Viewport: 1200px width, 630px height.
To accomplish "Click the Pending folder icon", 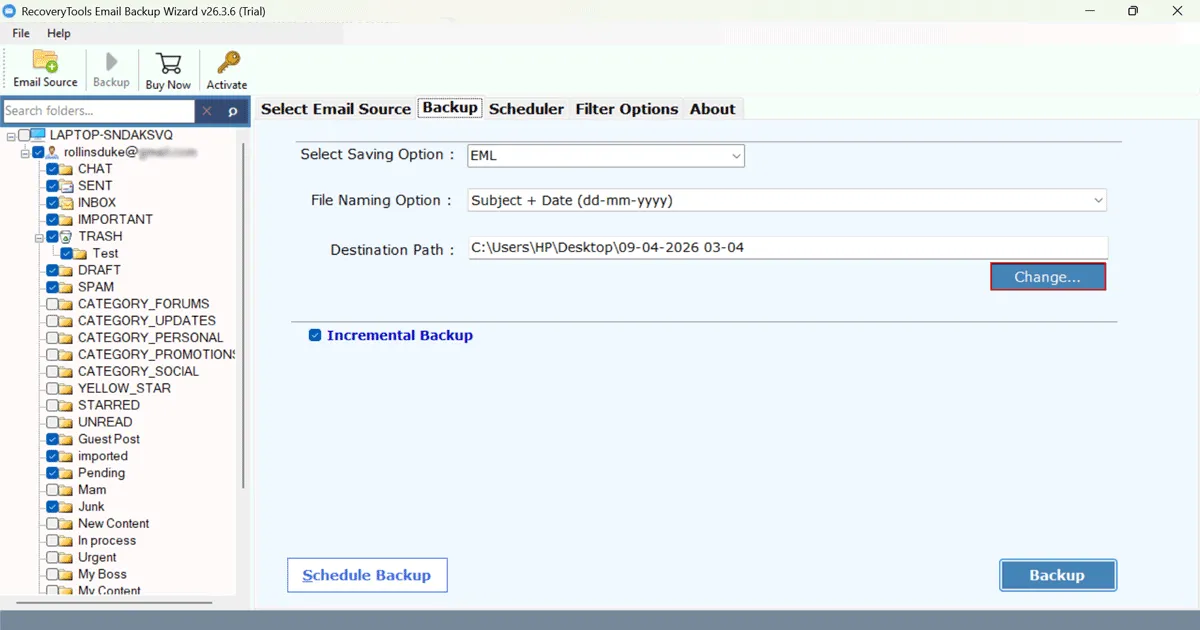I will click(x=67, y=473).
